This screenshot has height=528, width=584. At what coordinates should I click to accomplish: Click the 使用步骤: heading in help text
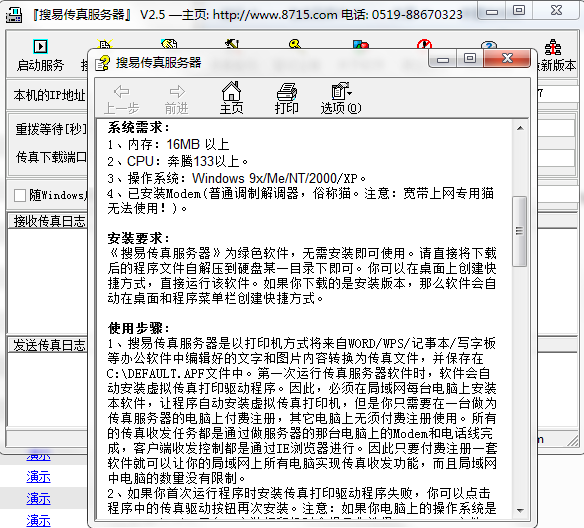tap(139, 328)
